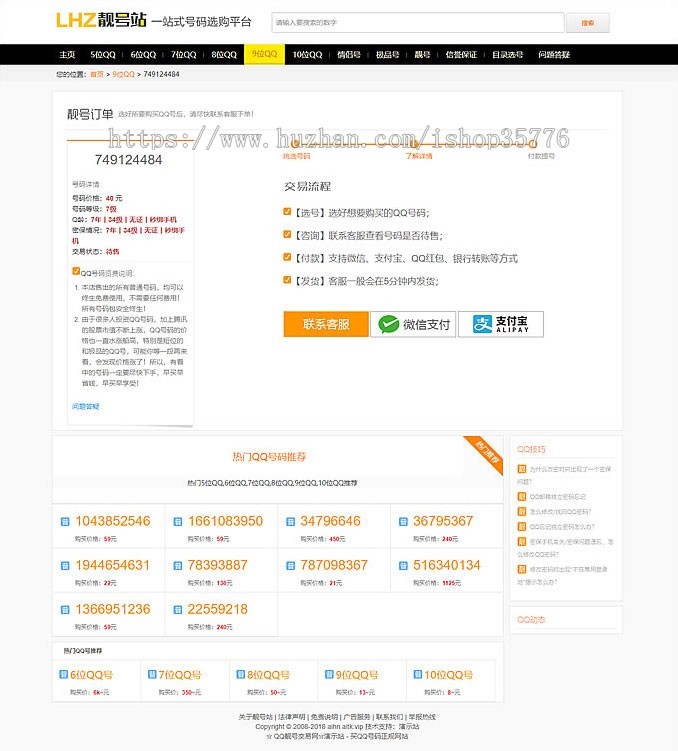Click the orange 联系客服 button
This screenshot has height=751, width=678.
point(326,324)
